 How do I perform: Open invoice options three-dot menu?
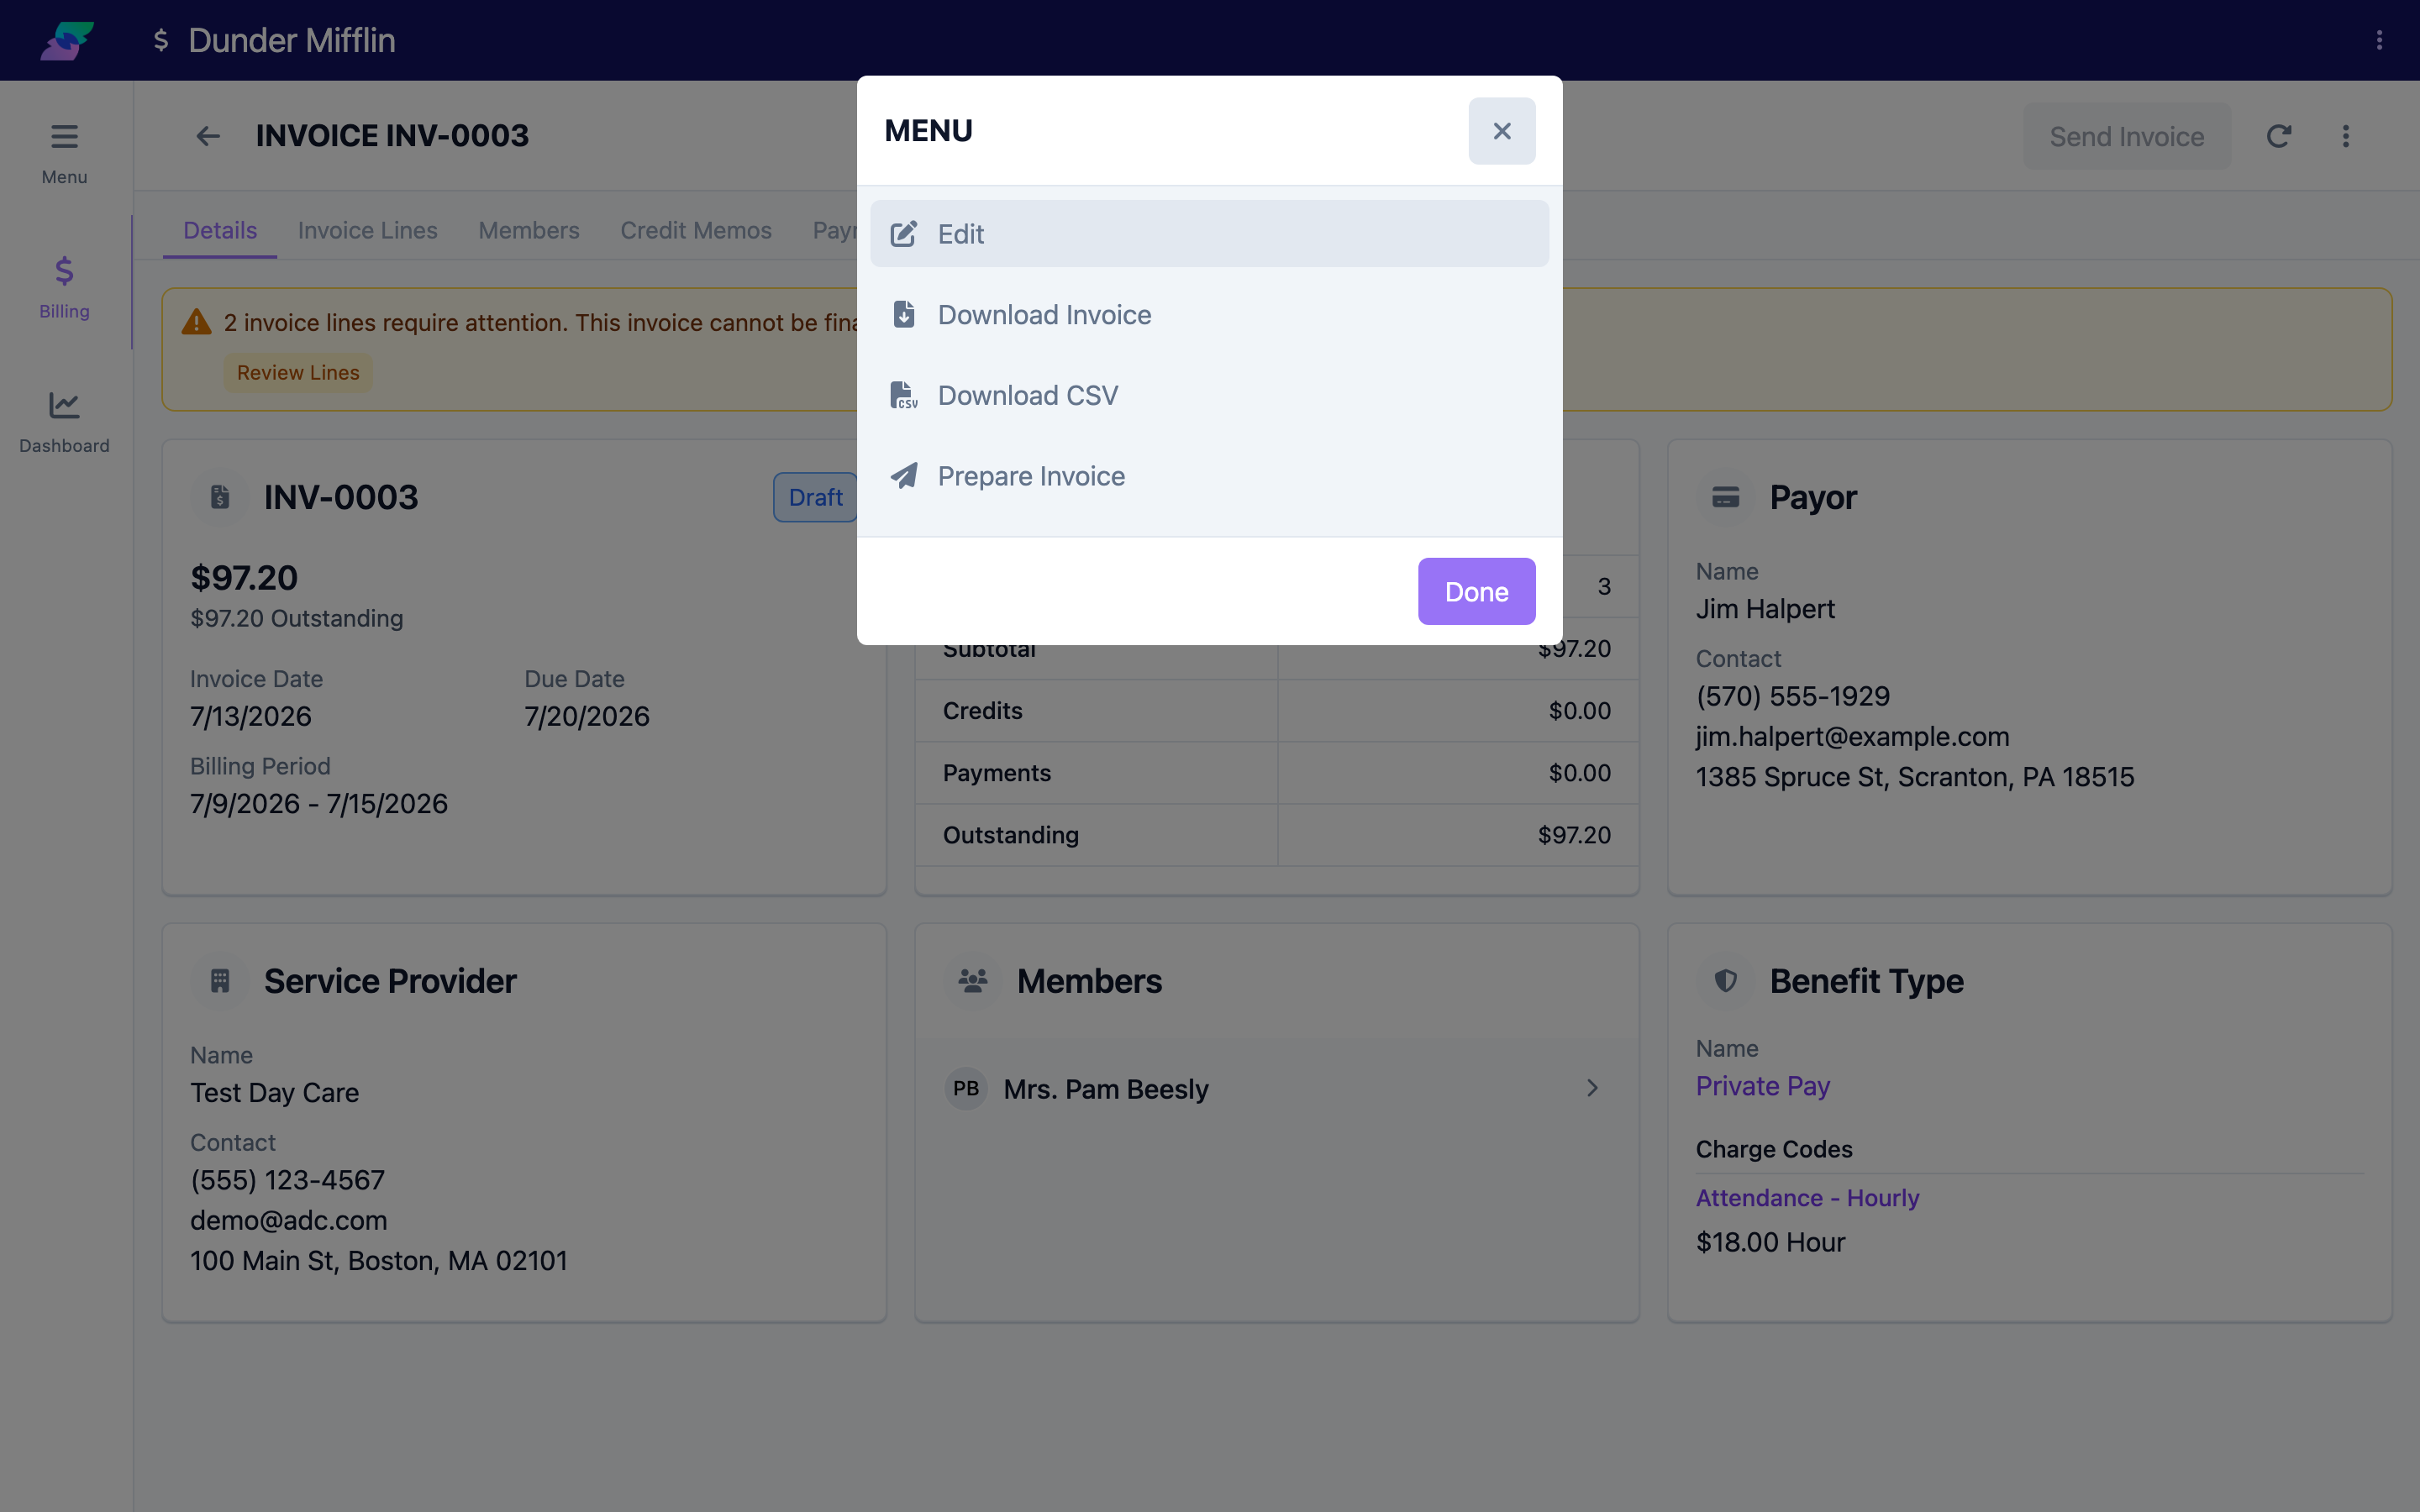click(x=2345, y=136)
